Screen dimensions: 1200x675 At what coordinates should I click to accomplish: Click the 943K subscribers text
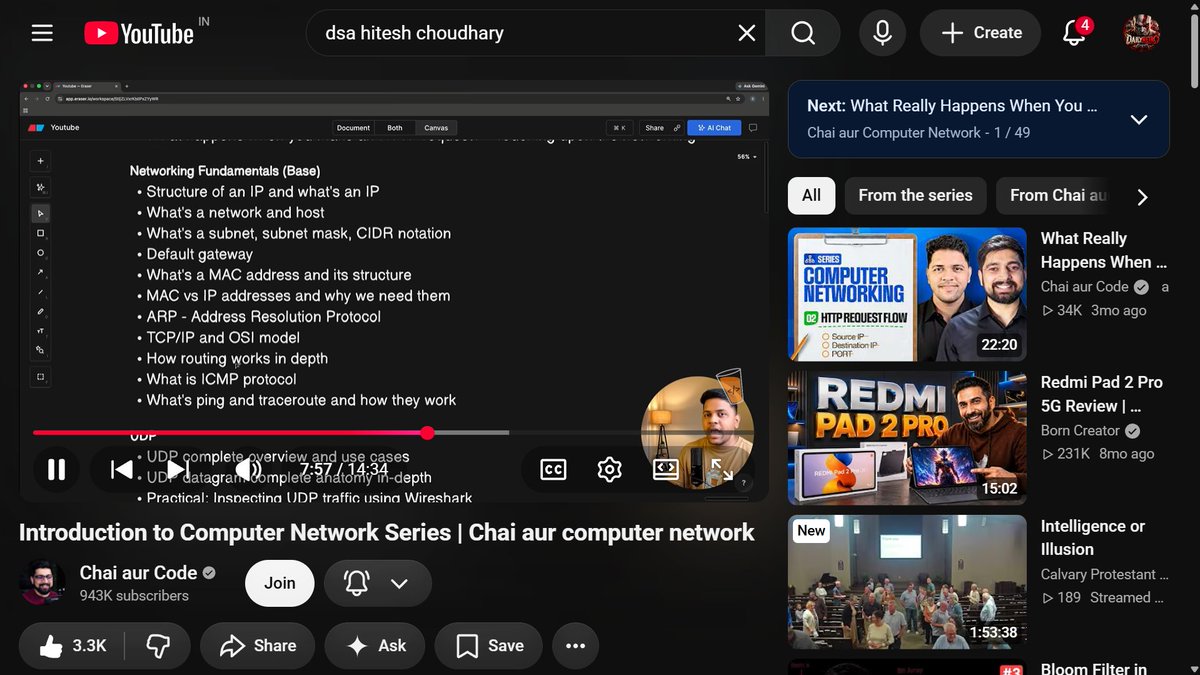click(134, 595)
